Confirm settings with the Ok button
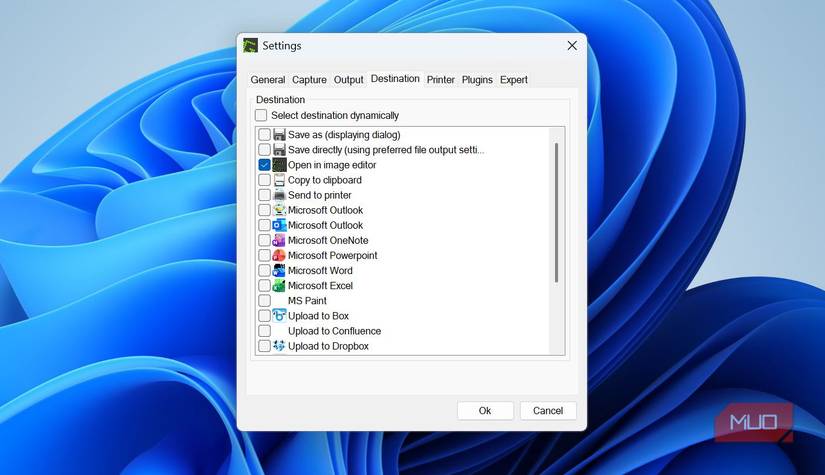Screen dimensions: 825x475 point(485,411)
